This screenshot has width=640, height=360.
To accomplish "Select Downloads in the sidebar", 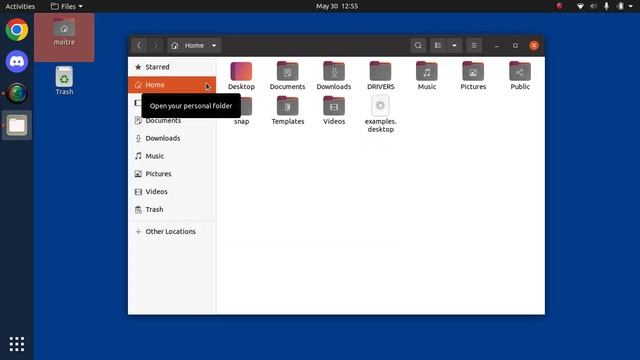I will tap(172, 138).
